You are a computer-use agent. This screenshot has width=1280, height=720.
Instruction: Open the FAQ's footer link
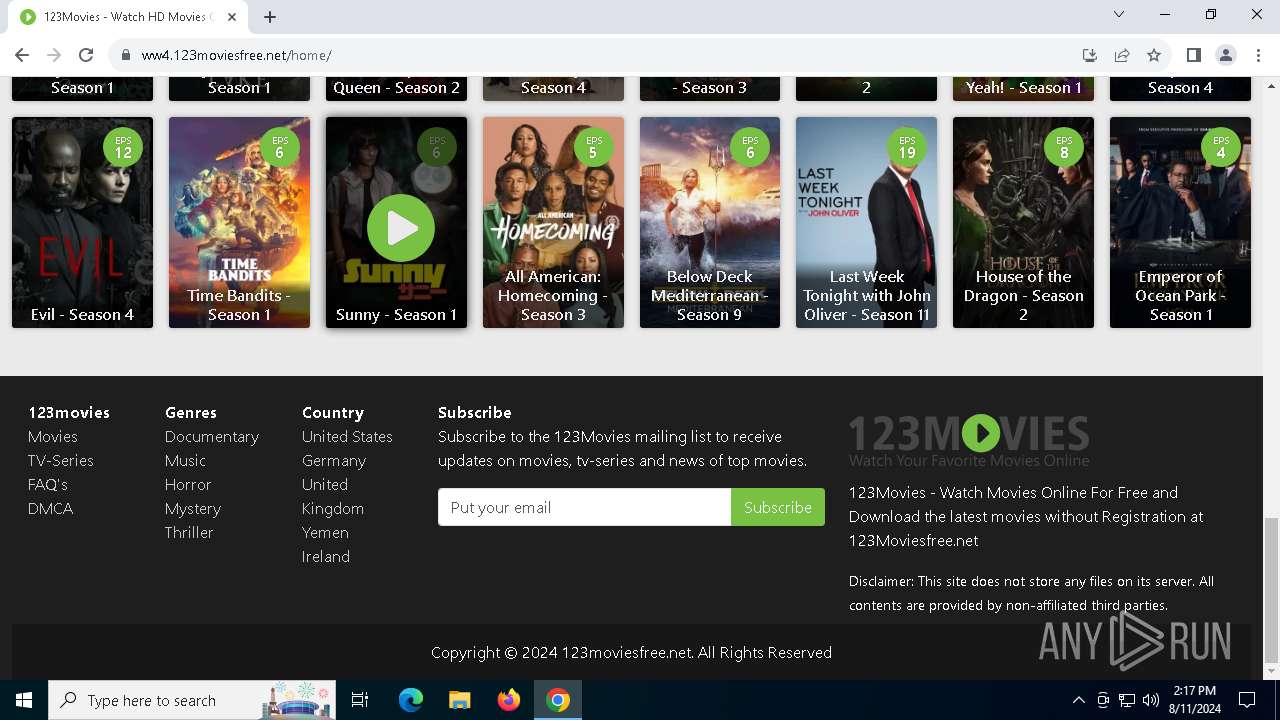(48, 485)
